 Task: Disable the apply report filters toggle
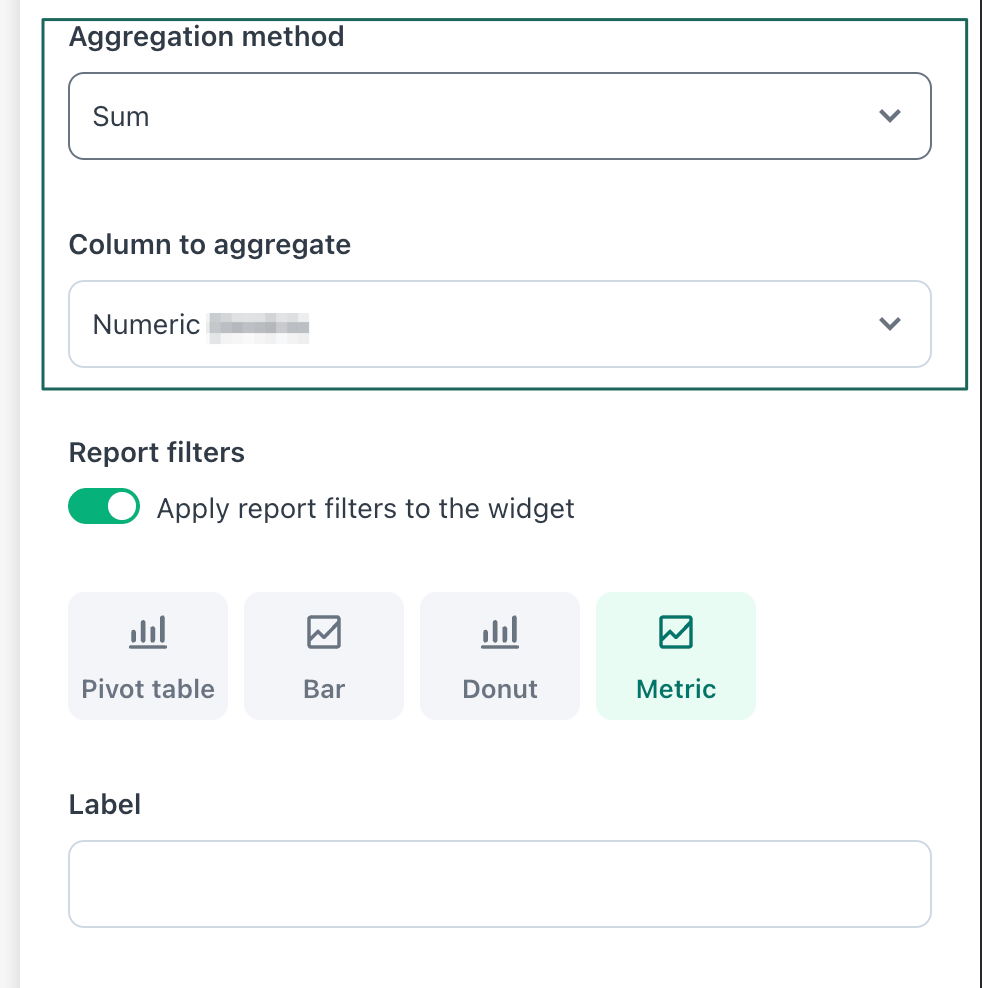coord(104,507)
